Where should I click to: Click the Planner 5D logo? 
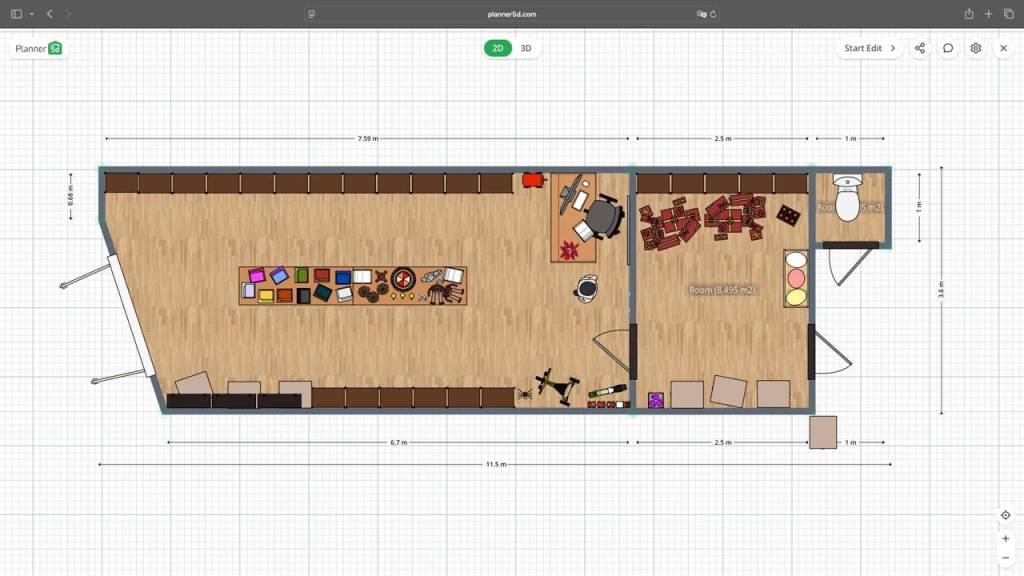[39, 48]
